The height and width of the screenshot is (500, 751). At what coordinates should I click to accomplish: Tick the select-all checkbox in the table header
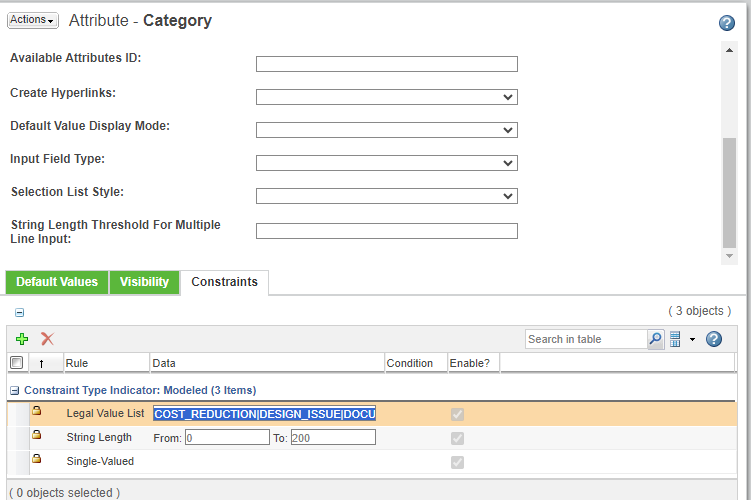pos(16,363)
